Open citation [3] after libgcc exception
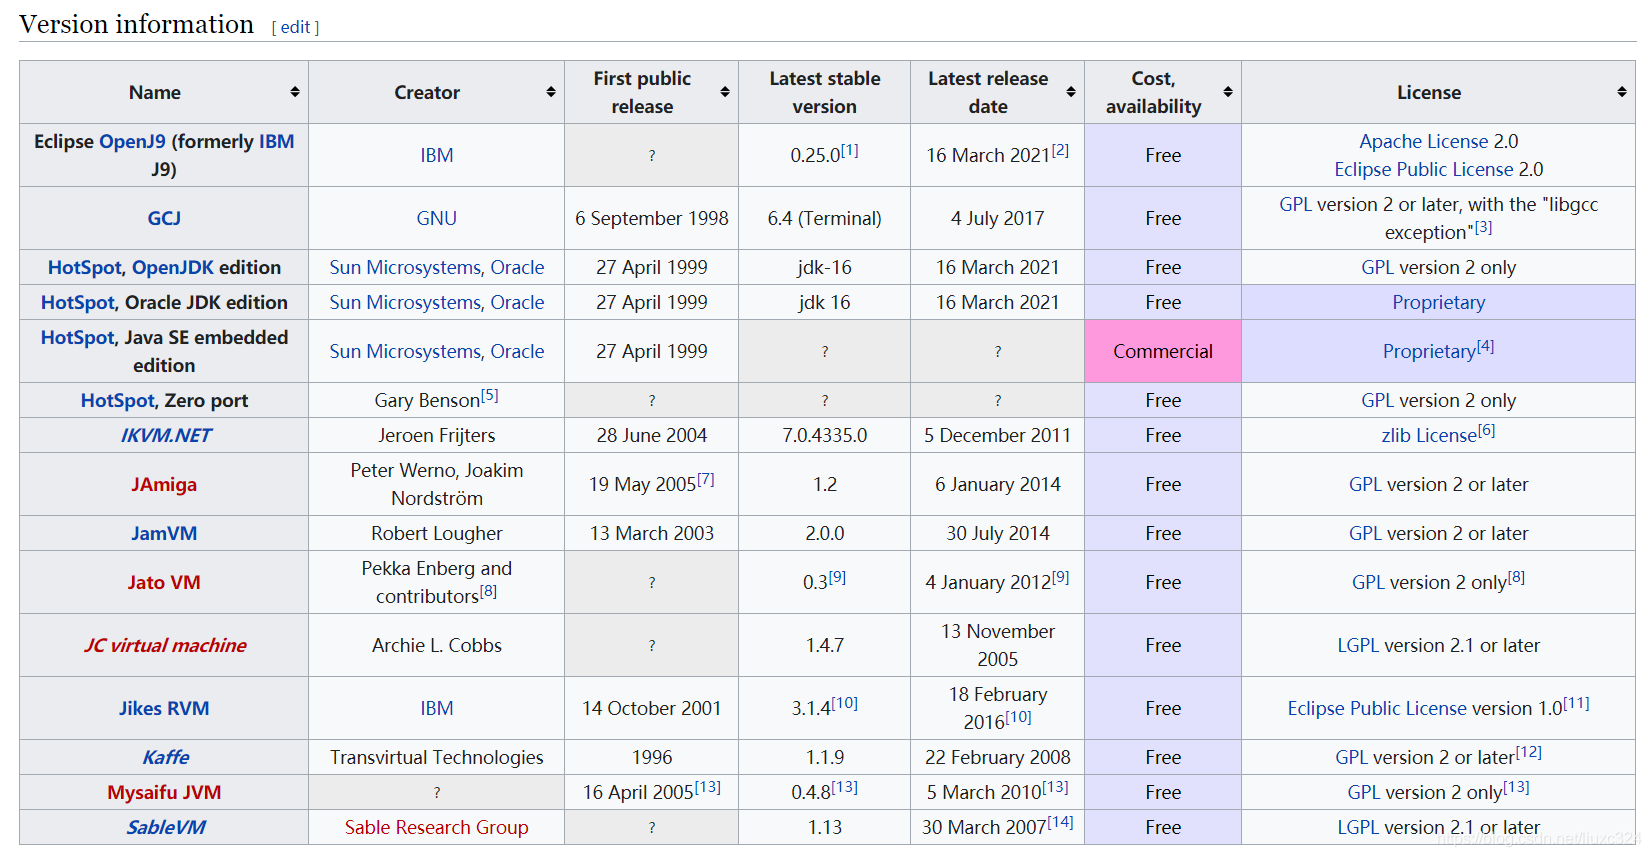1651x857 pixels. 1483,227
